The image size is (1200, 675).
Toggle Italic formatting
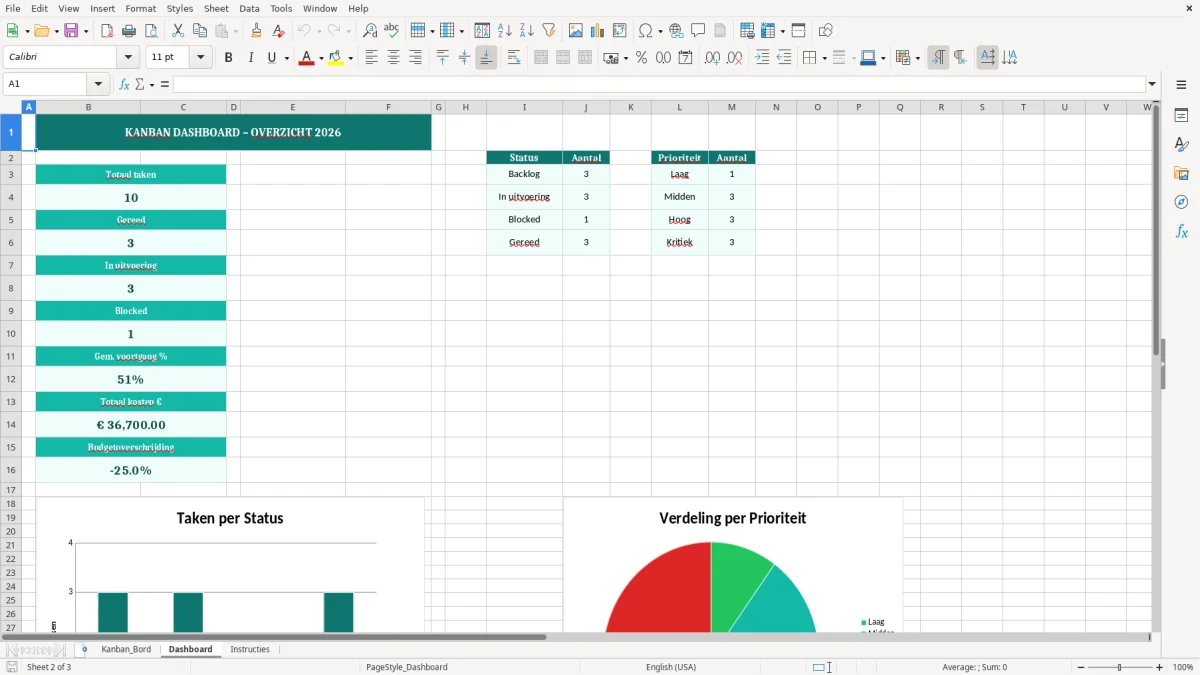251,58
